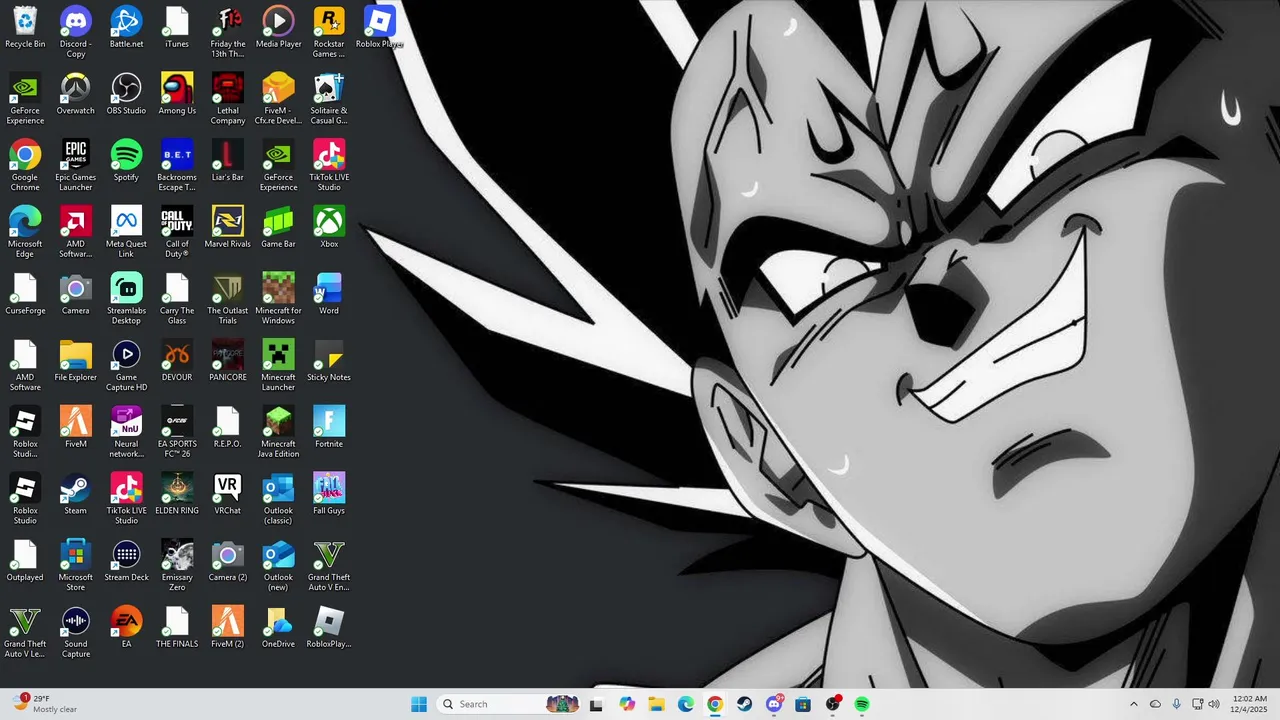Select the PANICORE game icon
The width and height of the screenshot is (1280, 720).
pos(228,362)
